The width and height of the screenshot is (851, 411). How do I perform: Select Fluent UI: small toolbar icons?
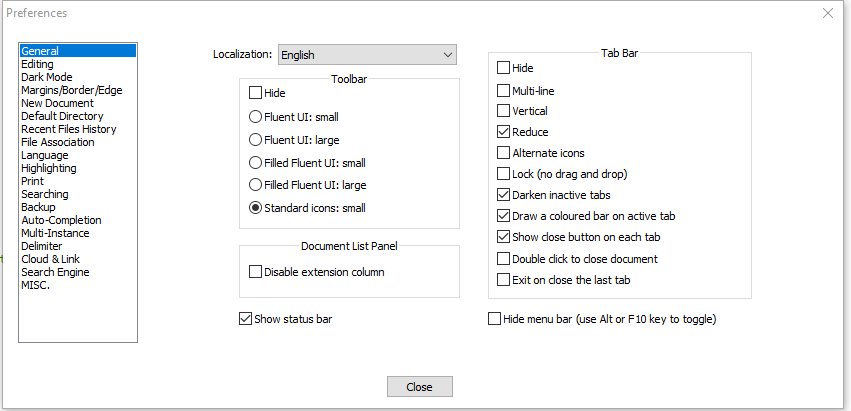coord(256,116)
